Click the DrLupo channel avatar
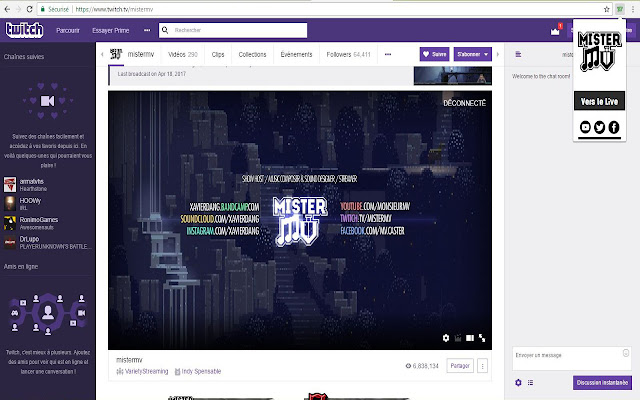The width and height of the screenshot is (640, 400). (10, 242)
